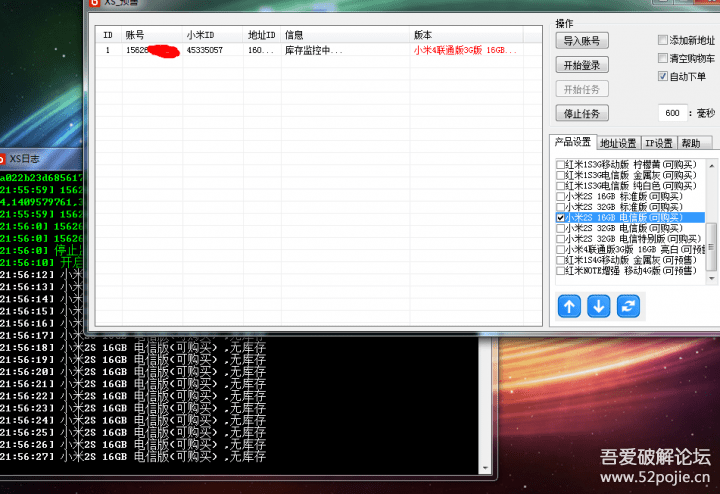
Task: Switch to the 地址设置 tab
Action: [618, 143]
